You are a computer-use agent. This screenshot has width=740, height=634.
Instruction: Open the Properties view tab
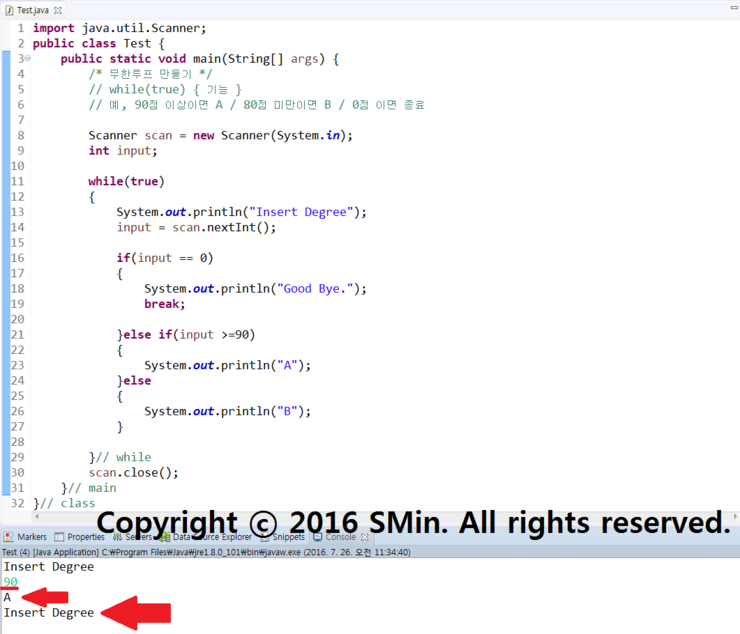coord(80,537)
